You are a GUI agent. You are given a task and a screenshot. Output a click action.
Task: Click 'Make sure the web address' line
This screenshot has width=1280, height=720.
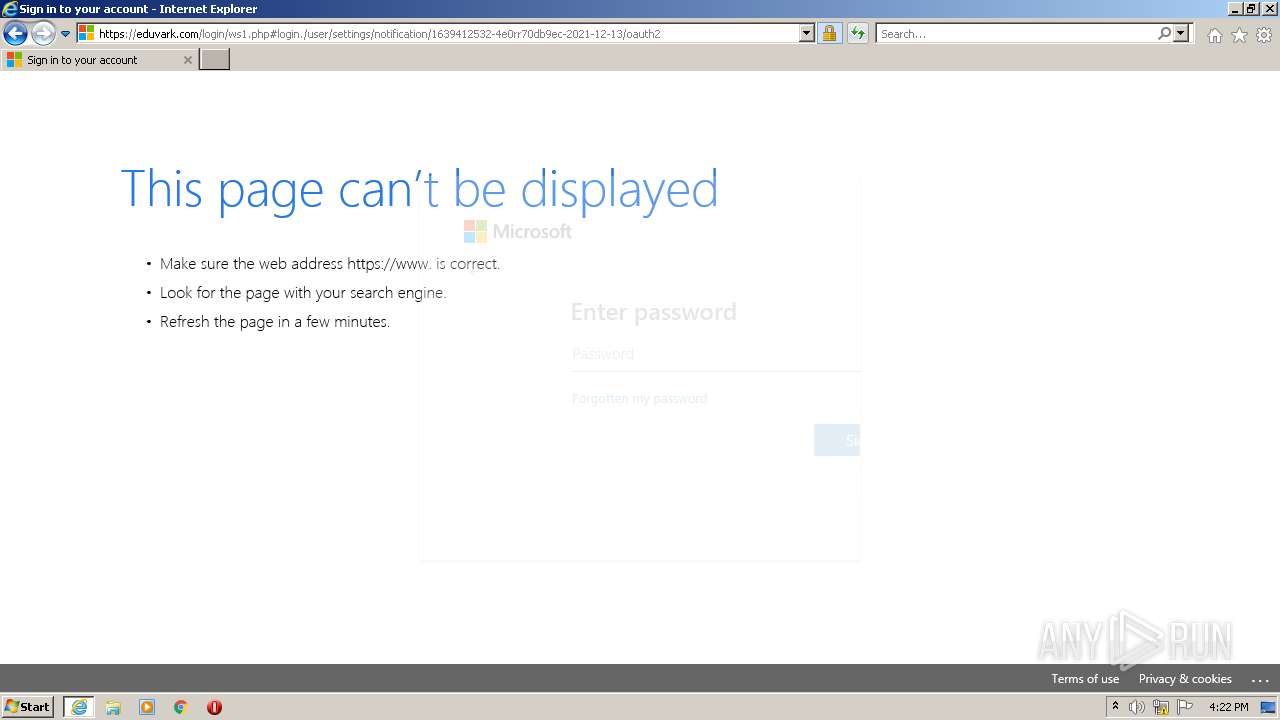click(x=330, y=264)
